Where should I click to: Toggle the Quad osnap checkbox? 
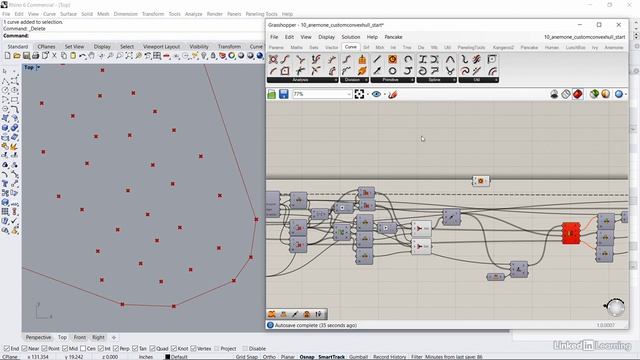(152, 349)
